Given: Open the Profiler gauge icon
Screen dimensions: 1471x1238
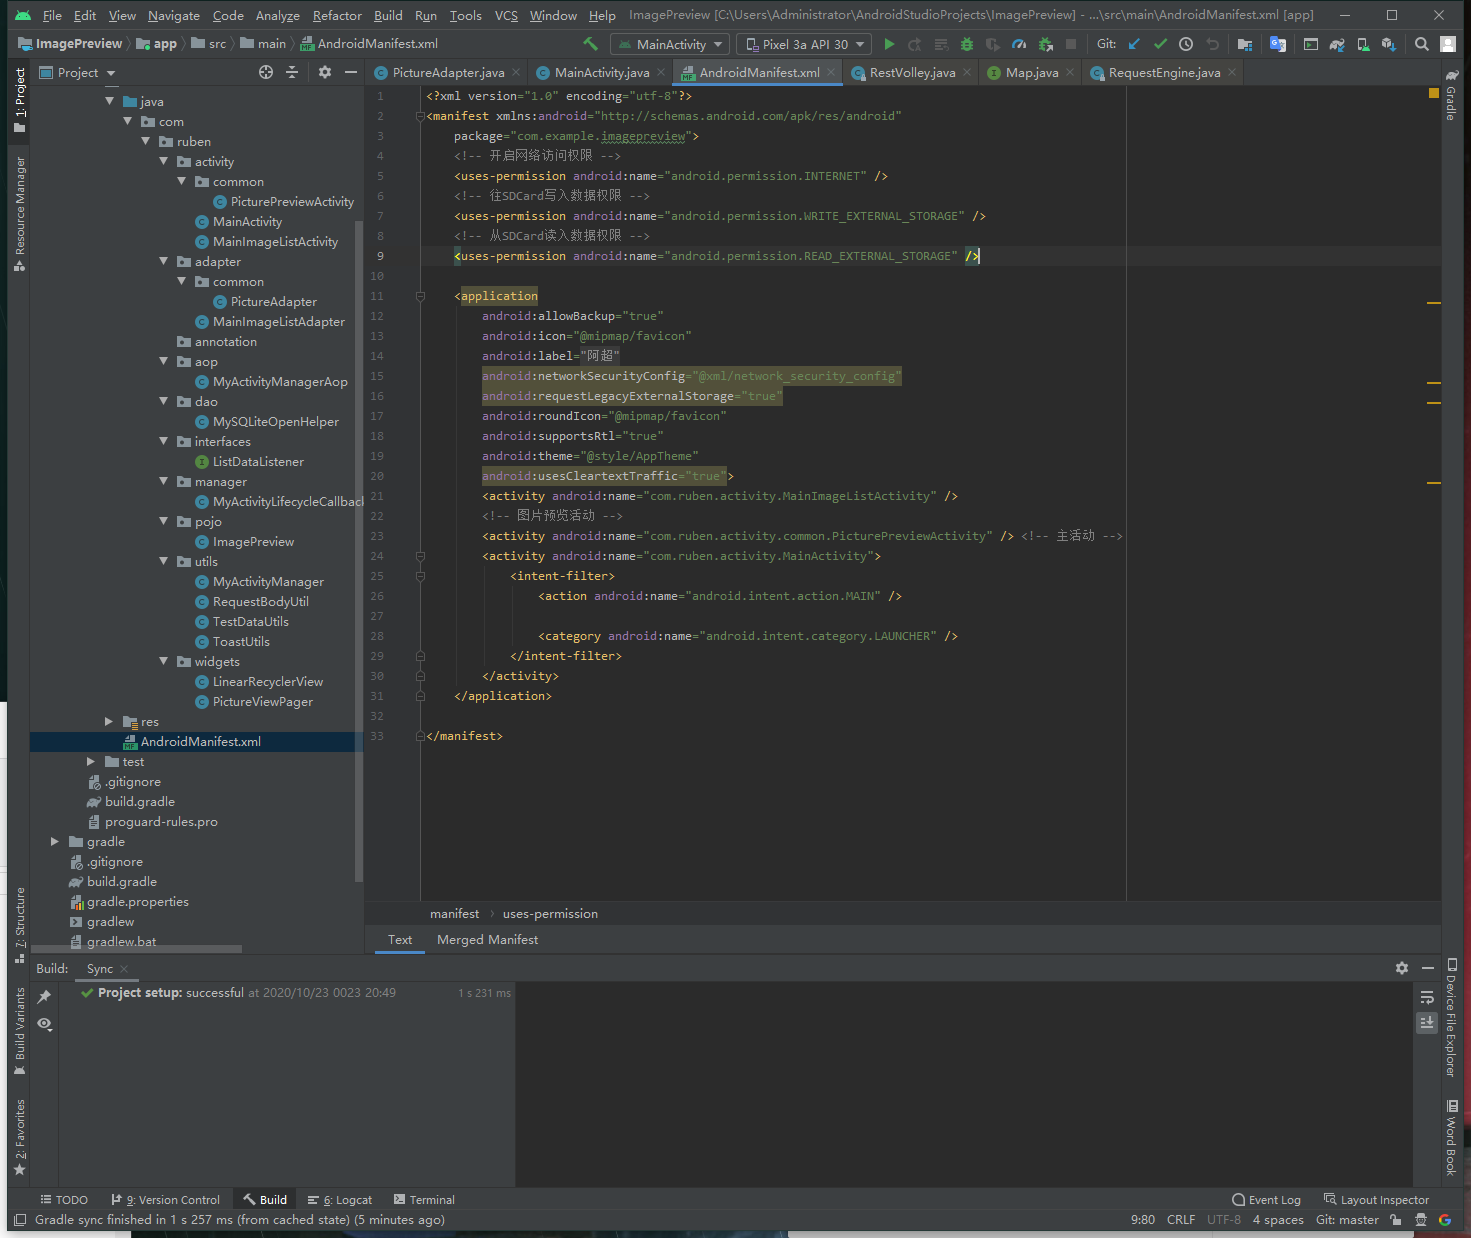Looking at the screenshot, I should coord(1019,44).
